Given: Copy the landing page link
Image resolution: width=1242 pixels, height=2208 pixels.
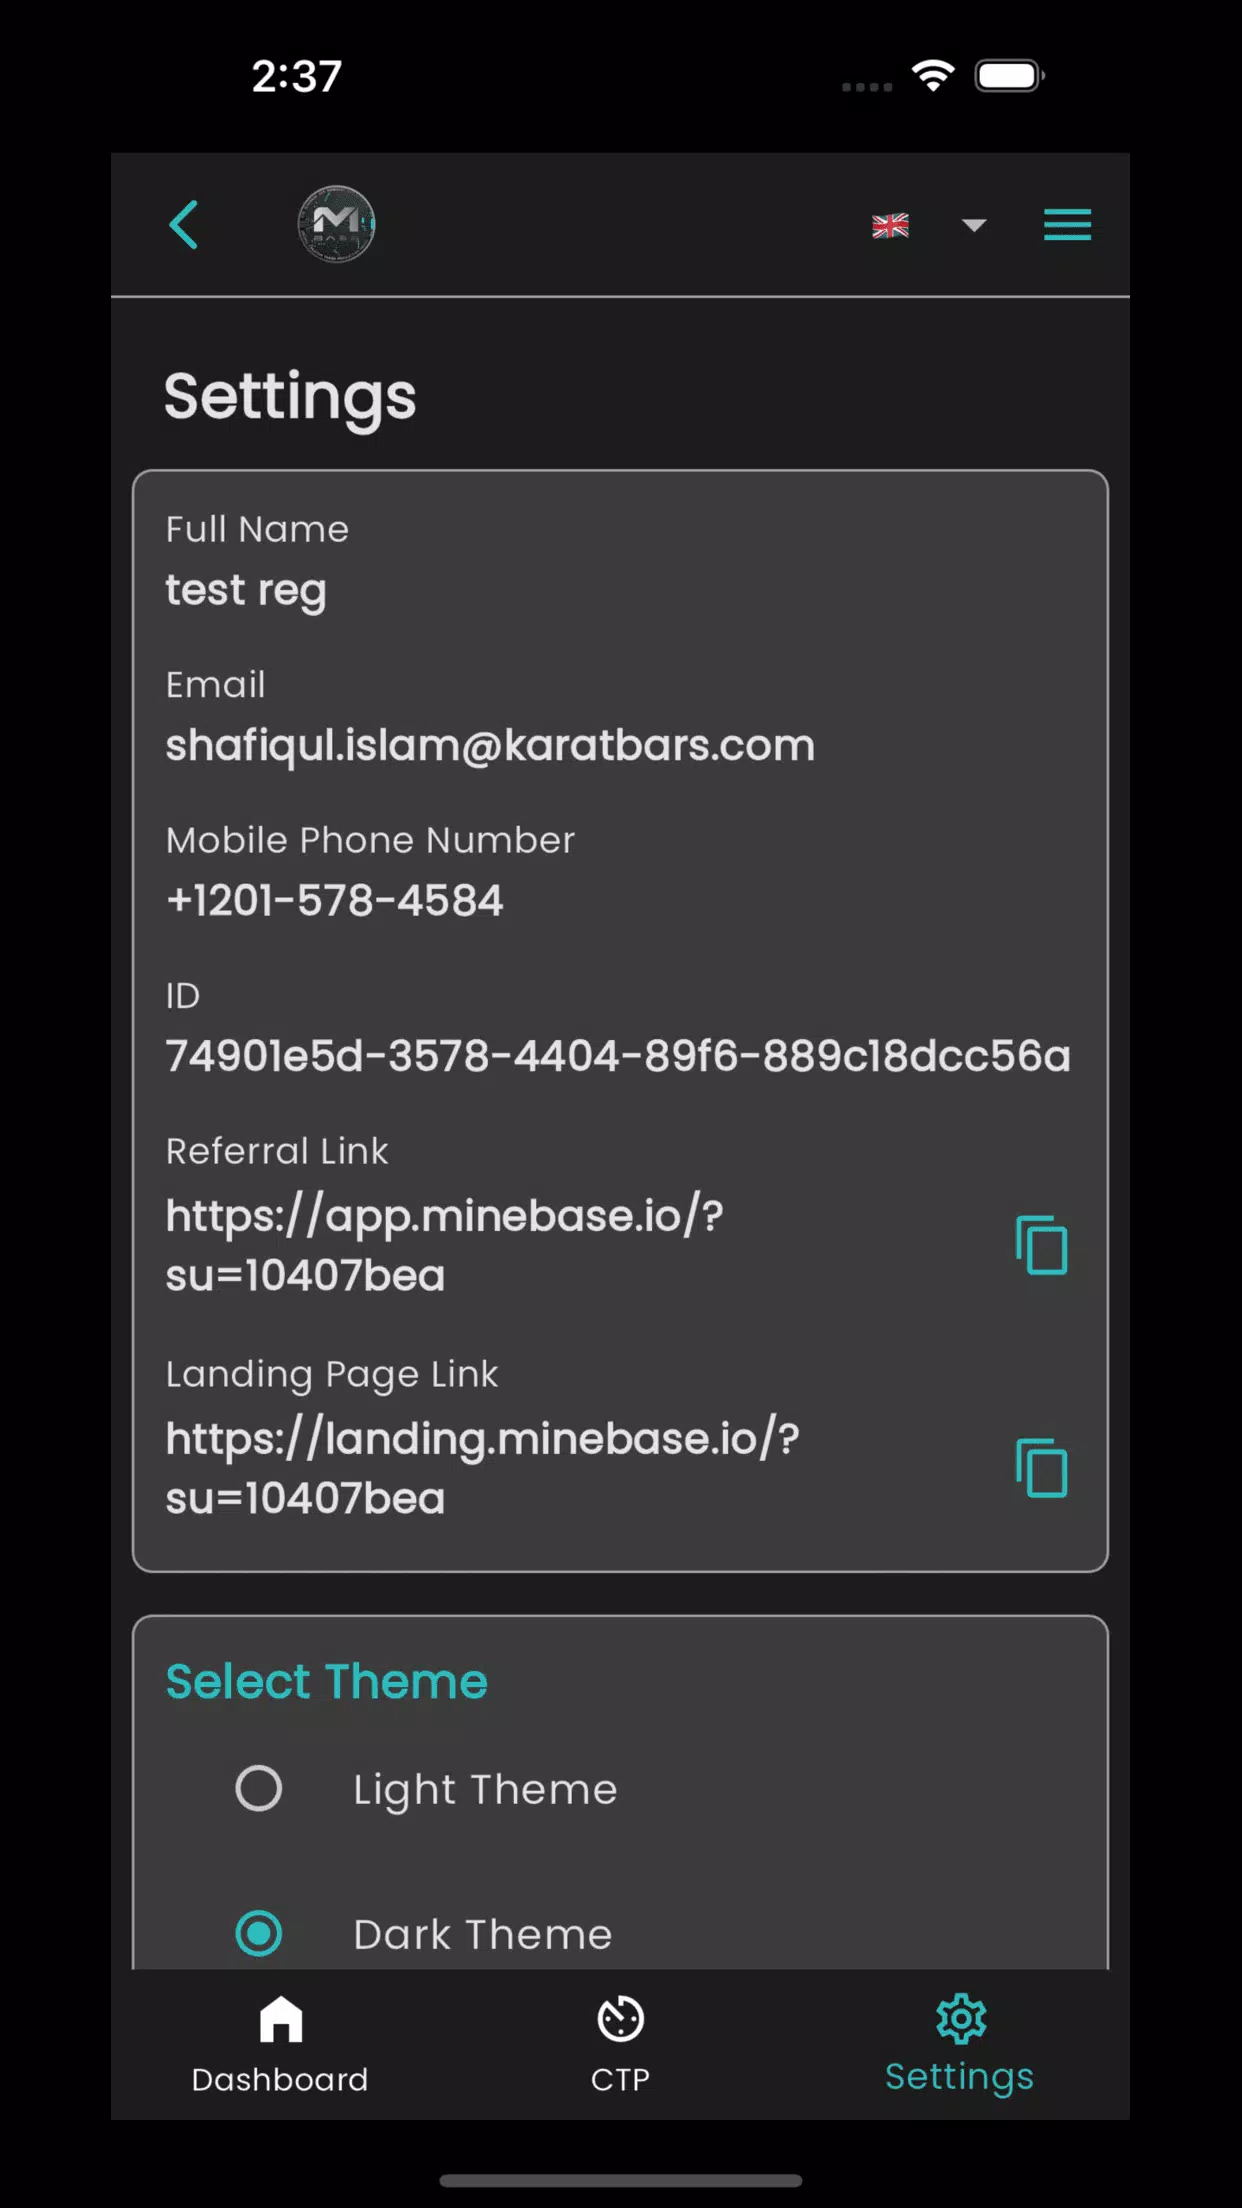Looking at the screenshot, I should coord(1042,1468).
